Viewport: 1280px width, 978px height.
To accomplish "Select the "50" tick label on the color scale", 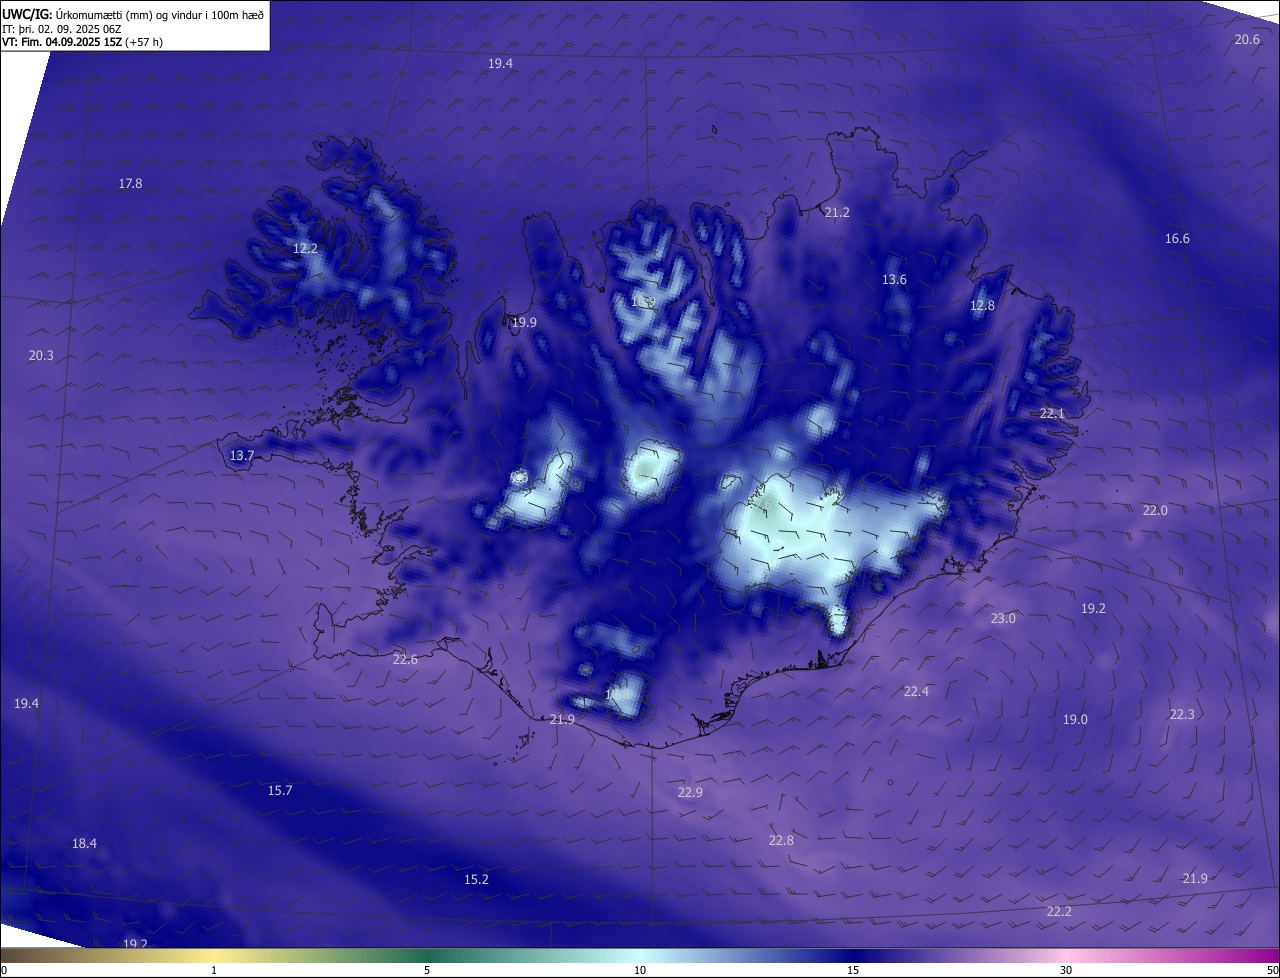I will pyautogui.click(x=1272, y=970).
